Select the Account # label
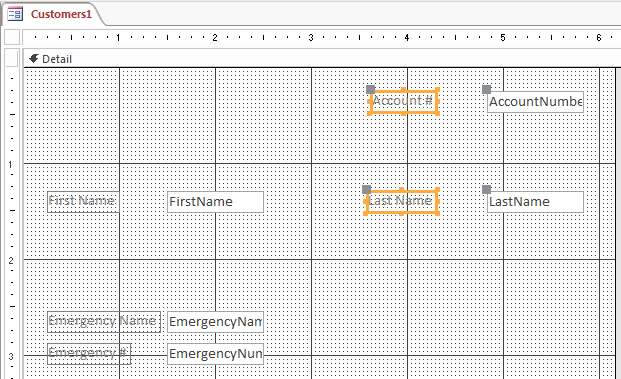The image size is (621, 379). point(404,102)
